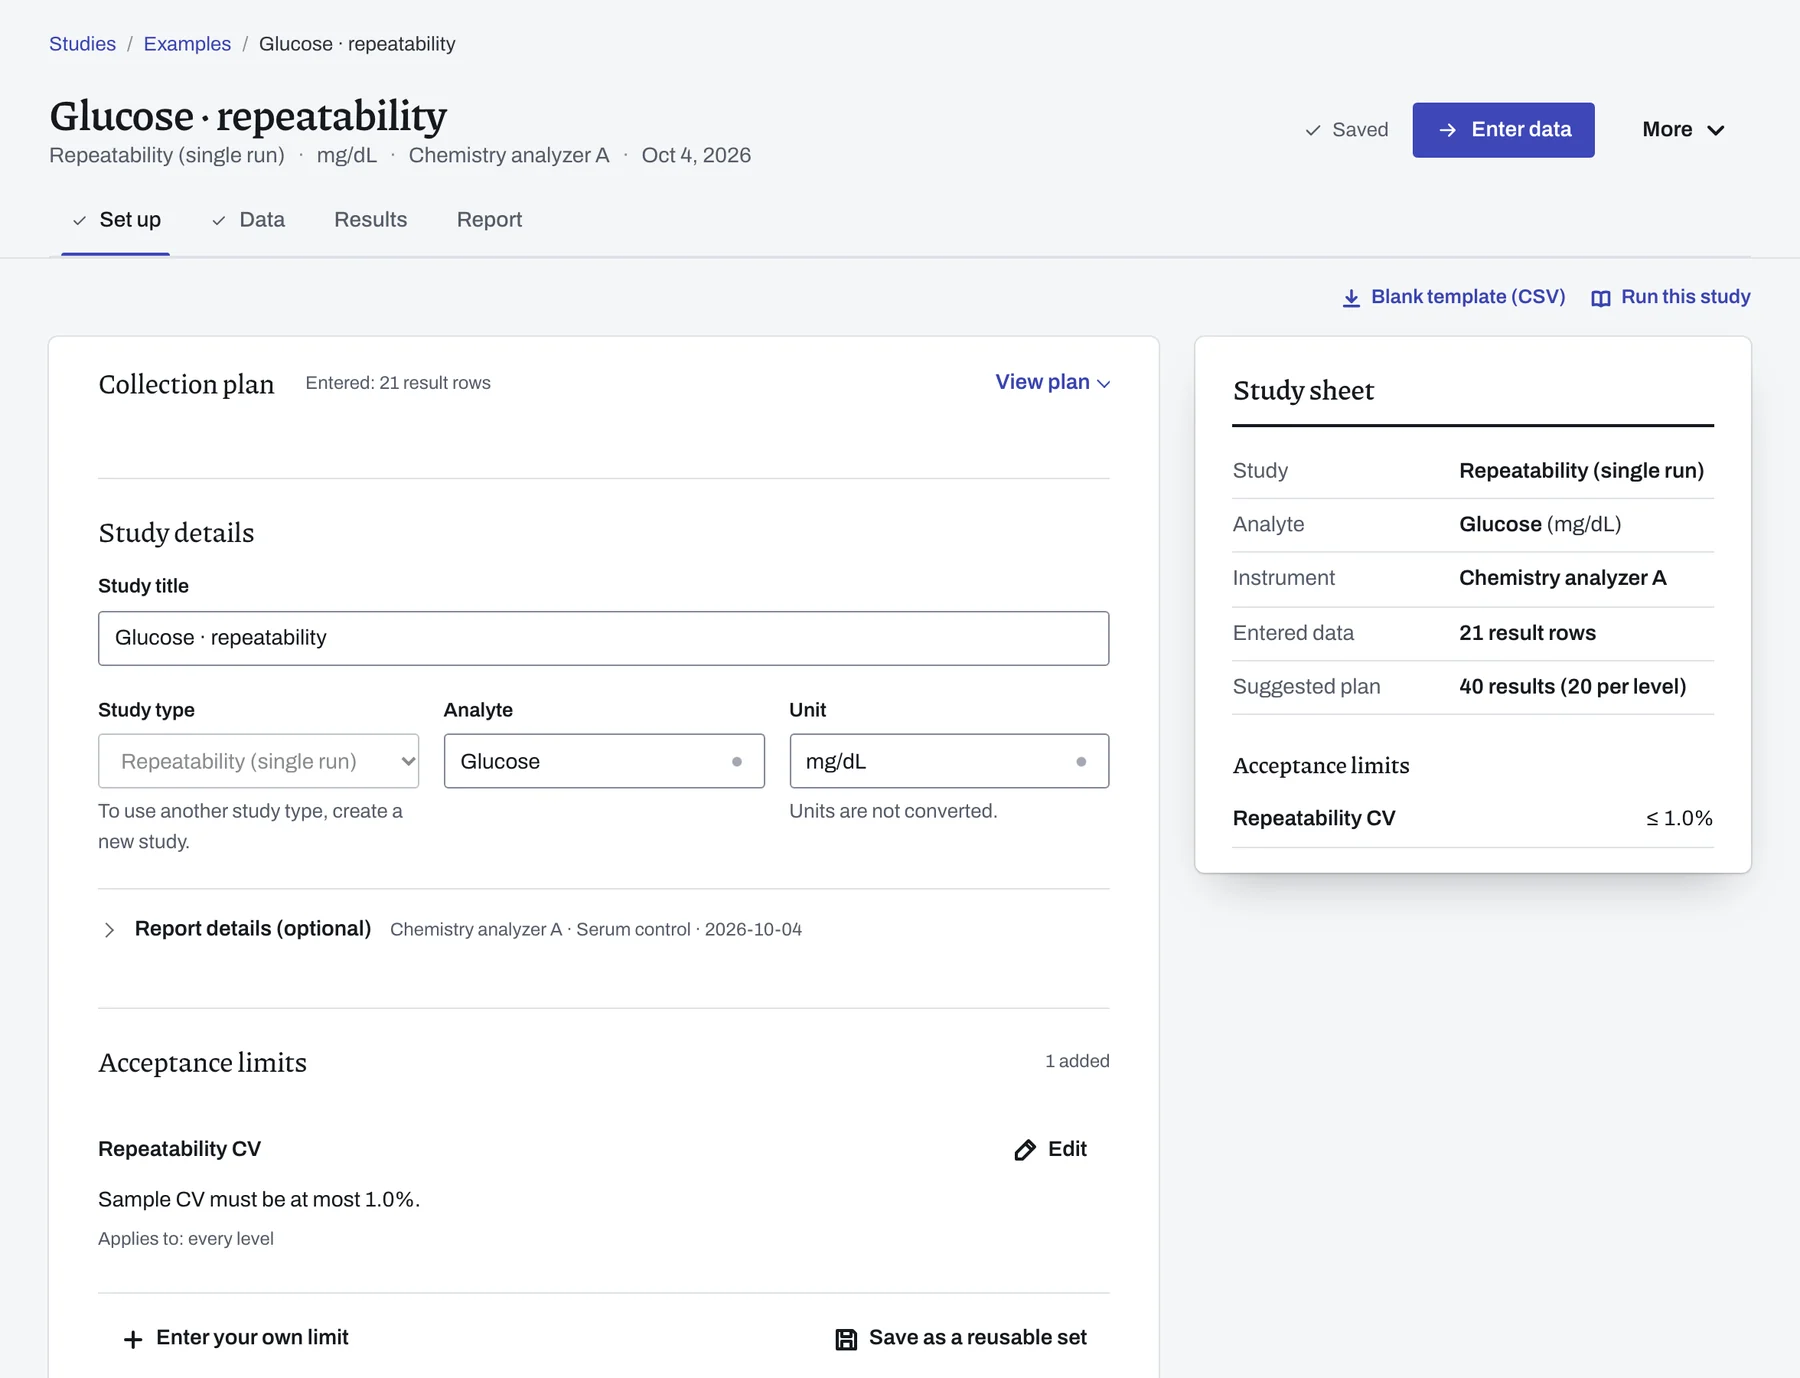
Task: Click 'Oct 4, 2026' date in header
Action: (x=696, y=155)
